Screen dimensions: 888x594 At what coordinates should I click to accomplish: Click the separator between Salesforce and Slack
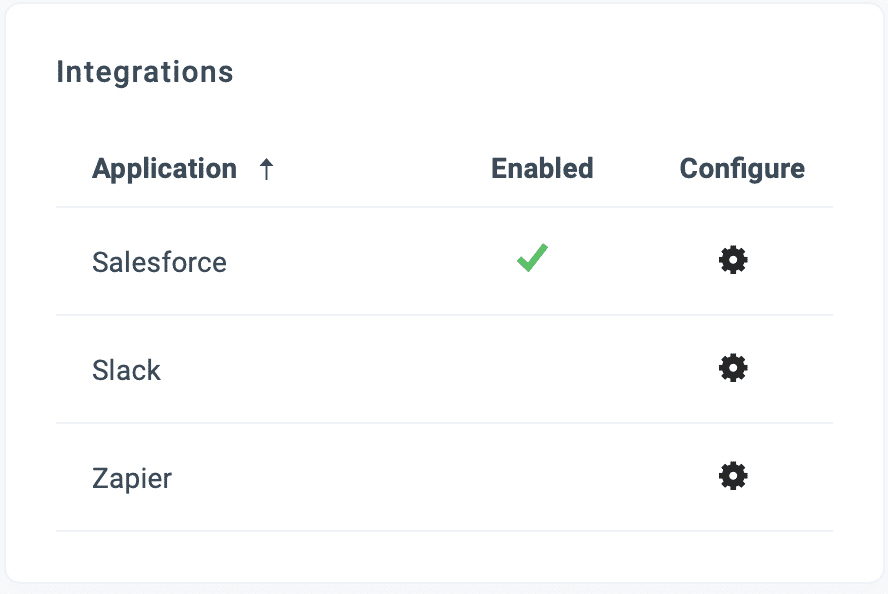tap(444, 315)
